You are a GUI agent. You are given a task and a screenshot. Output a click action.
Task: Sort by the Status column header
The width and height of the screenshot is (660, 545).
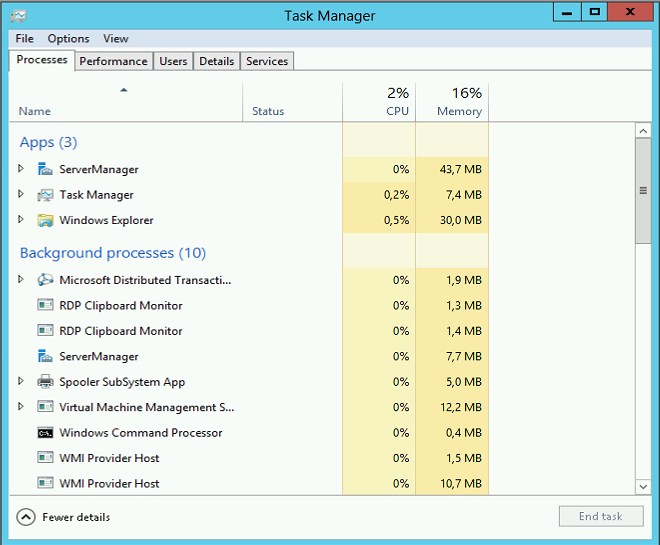tap(293, 102)
